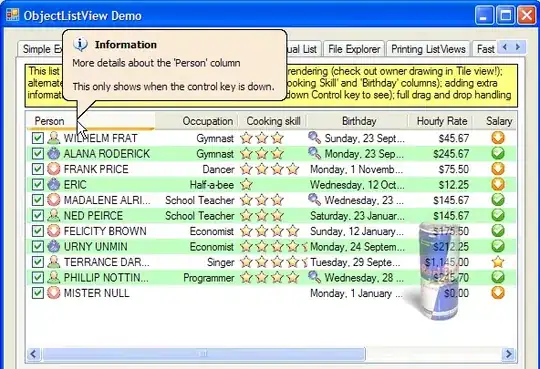Click the magnifier icon in Alana Roderick's birthday cell
The height and width of the screenshot is (369, 540).
(314, 153)
